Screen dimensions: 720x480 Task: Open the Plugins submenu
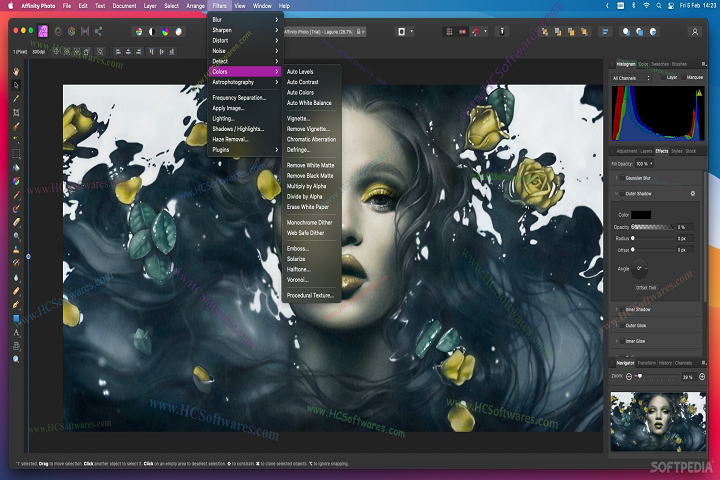click(x=245, y=150)
